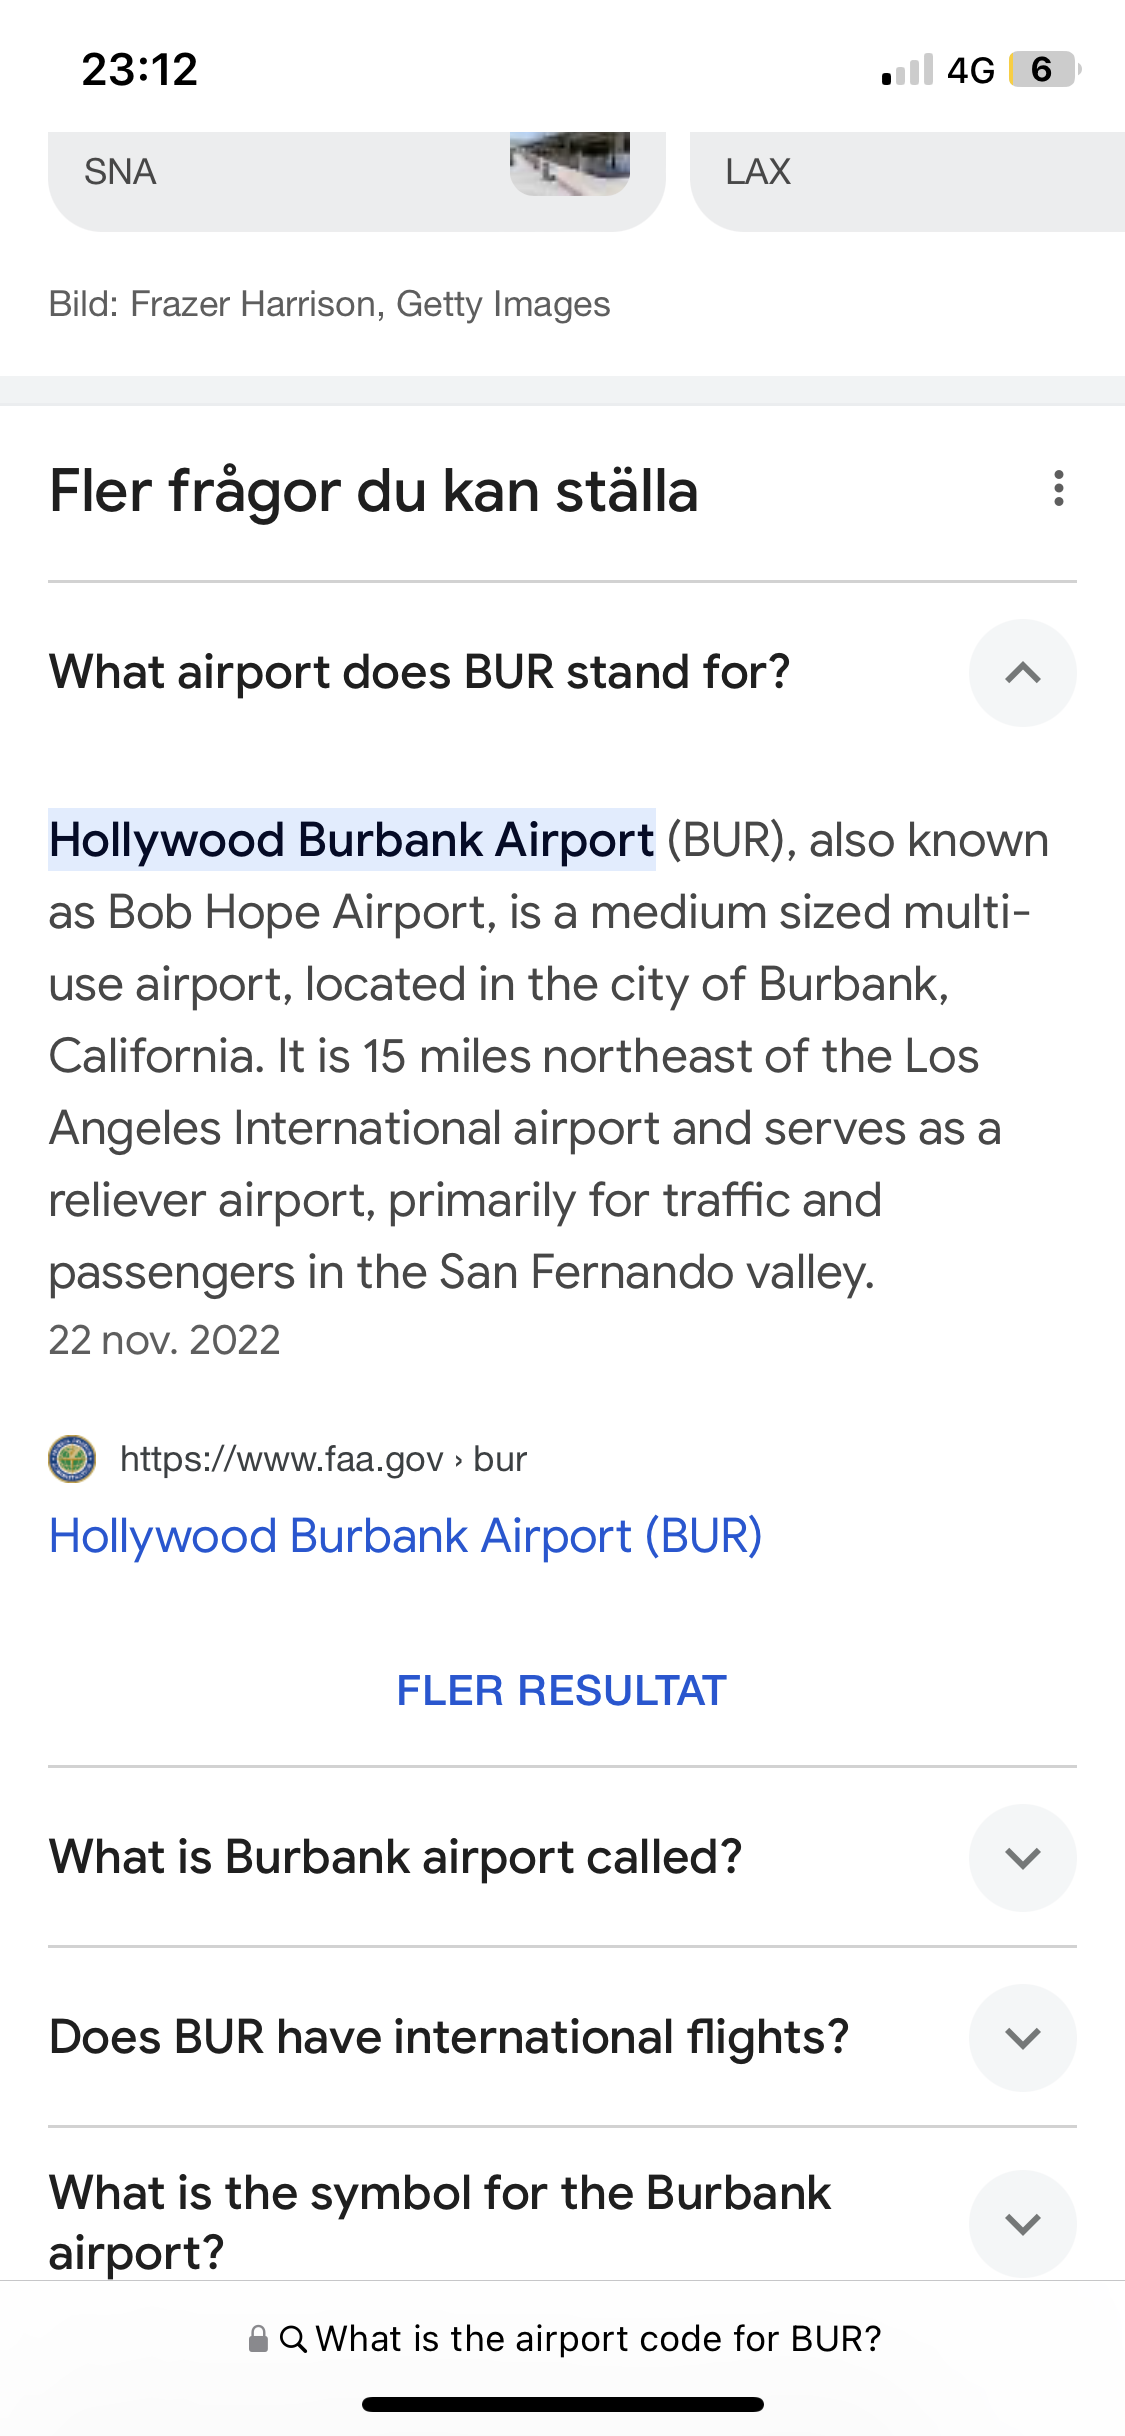This screenshot has width=1125, height=2436.
Task: Open Hollywood Burbank Airport (BUR) link
Action: point(405,1536)
